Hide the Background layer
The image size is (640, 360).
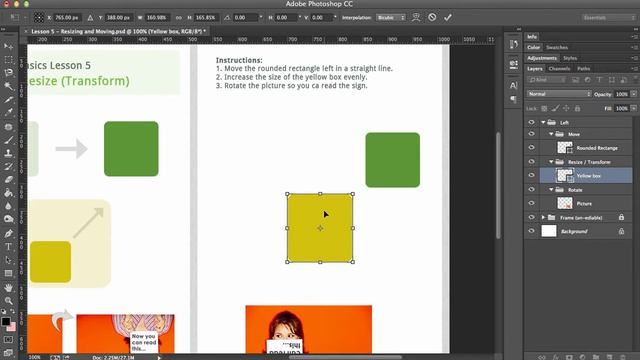click(x=531, y=231)
